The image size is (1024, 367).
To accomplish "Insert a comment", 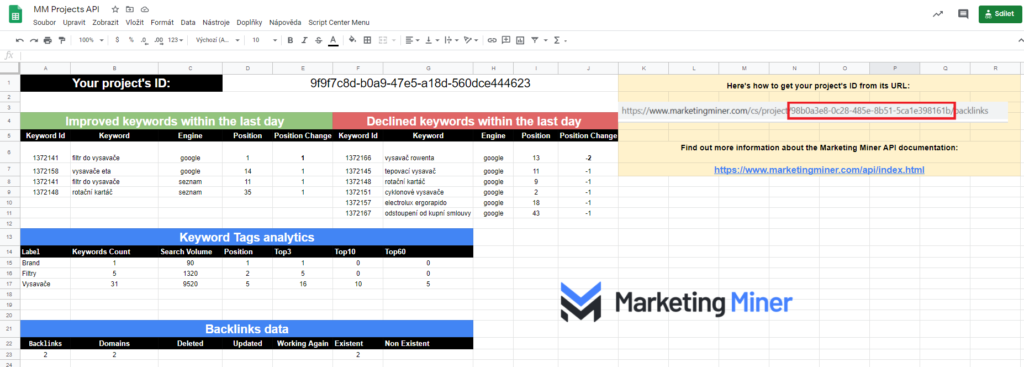I will [506, 40].
